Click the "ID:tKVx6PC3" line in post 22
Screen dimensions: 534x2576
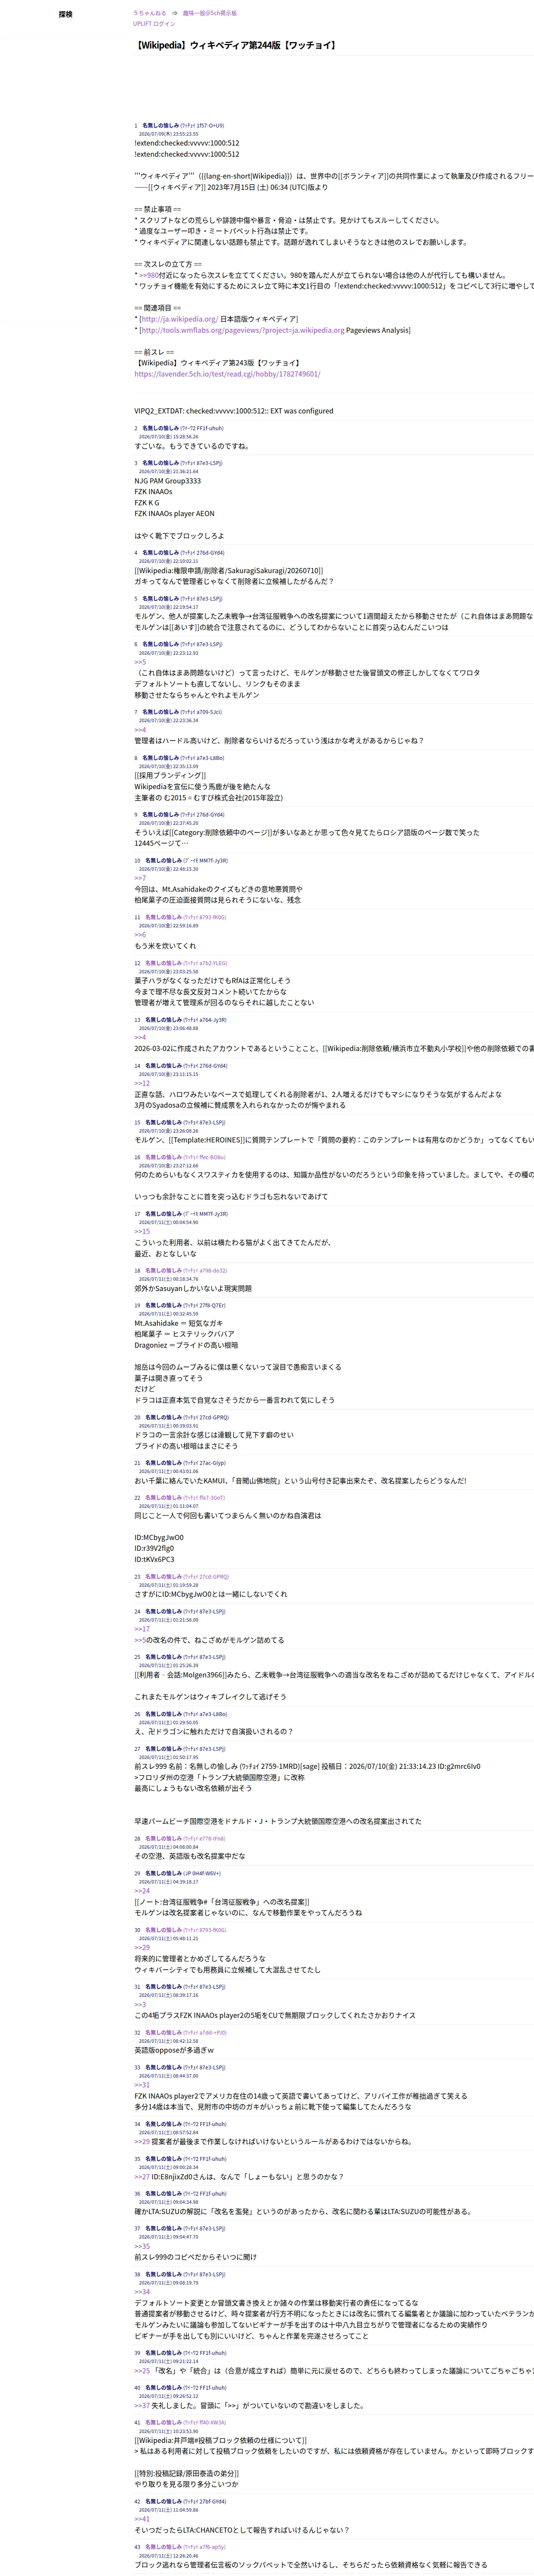pos(154,1560)
